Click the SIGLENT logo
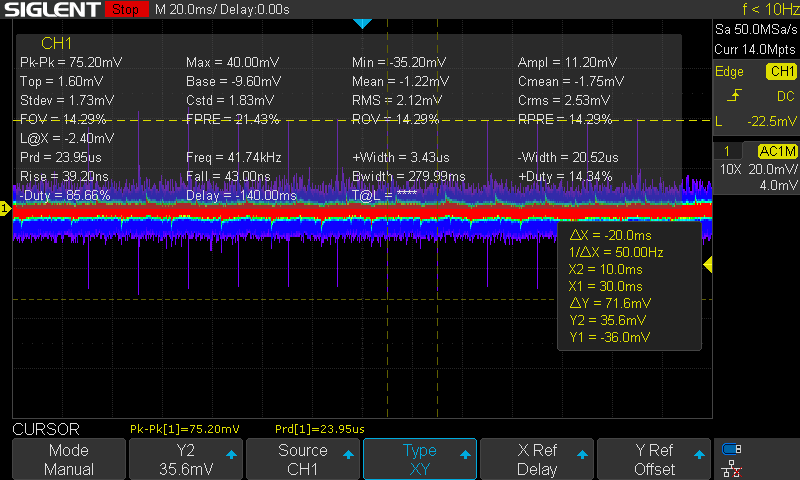 coord(52,9)
